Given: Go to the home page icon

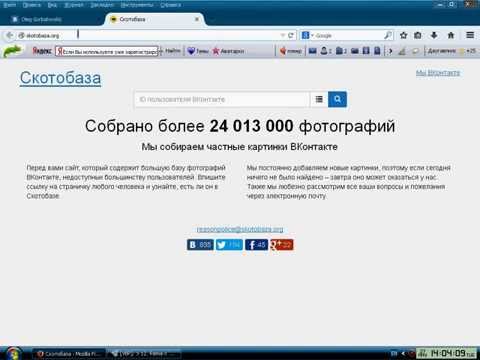Looking at the screenshot, I should point(451,35).
